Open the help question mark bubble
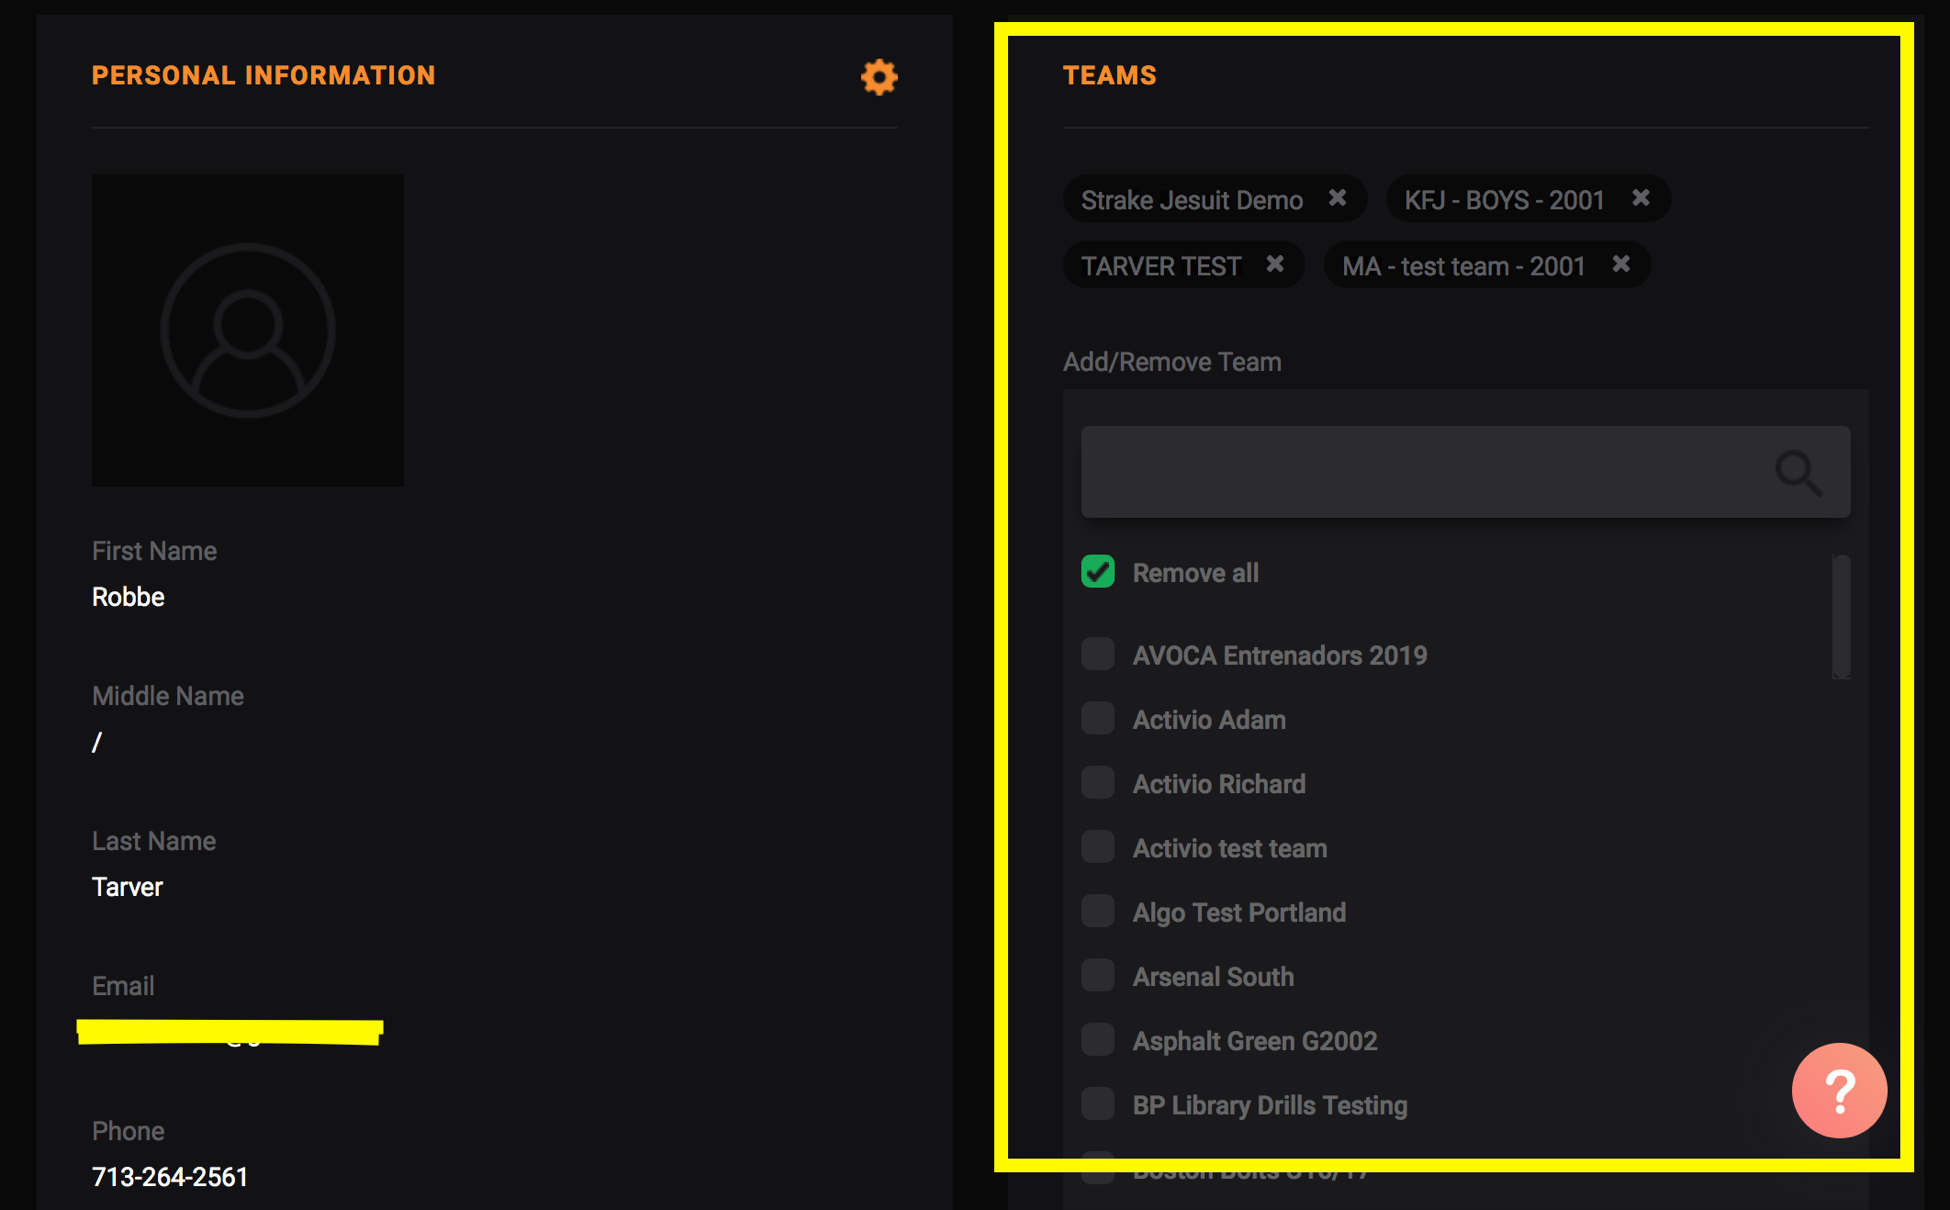1950x1210 pixels. pyautogui.click(x=1838, y=1090)
